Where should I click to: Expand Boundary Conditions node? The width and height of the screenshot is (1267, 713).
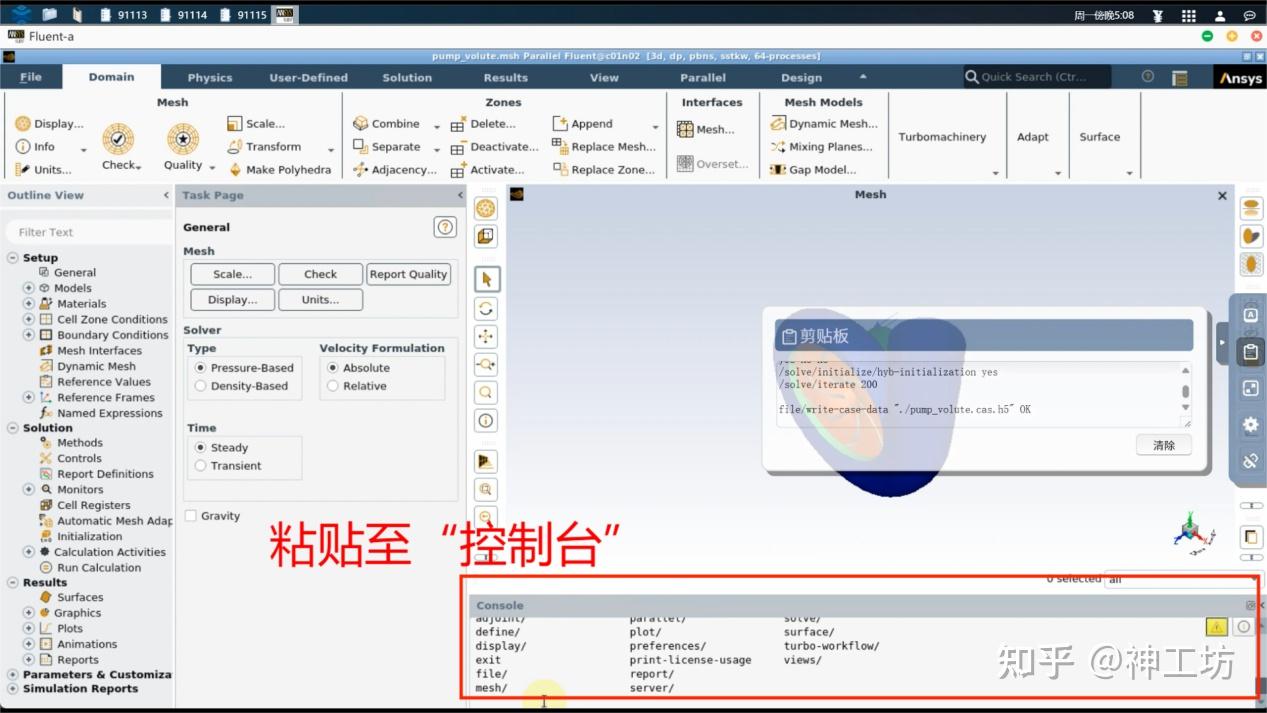29,335
